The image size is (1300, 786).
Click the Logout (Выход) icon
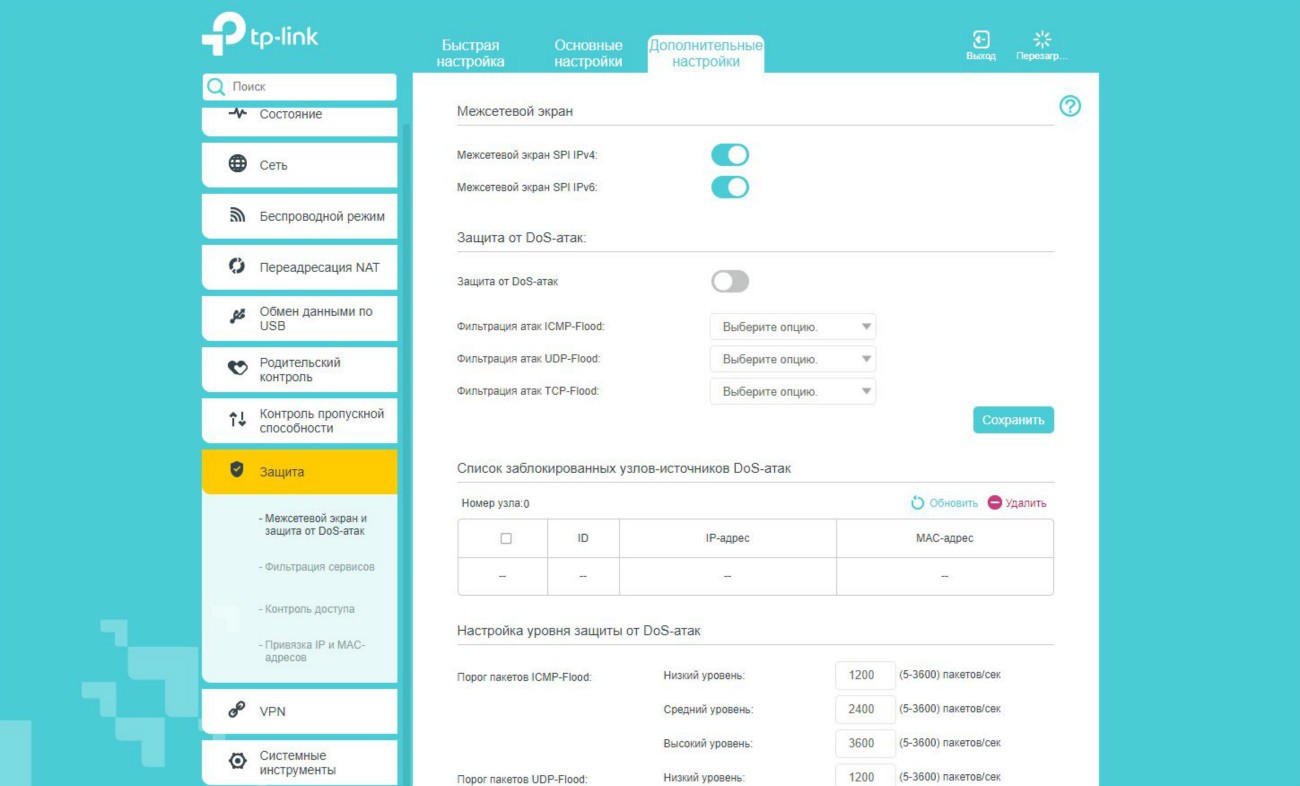980,40
